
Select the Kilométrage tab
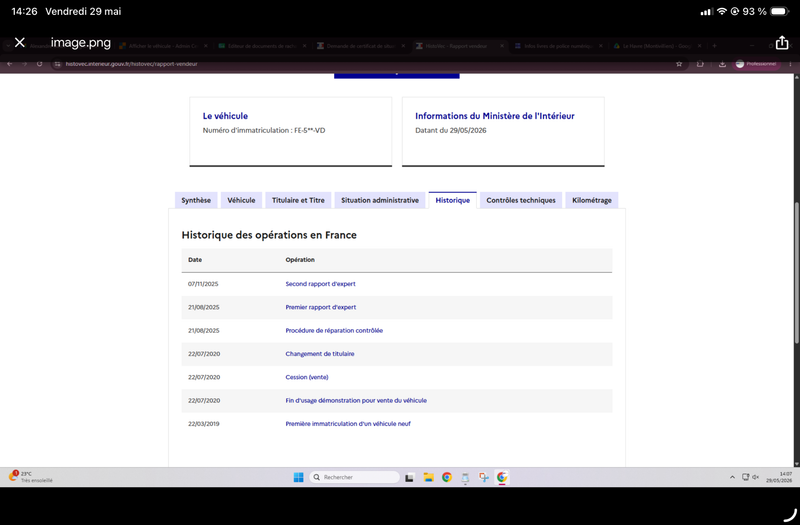(x=592, y=200)
